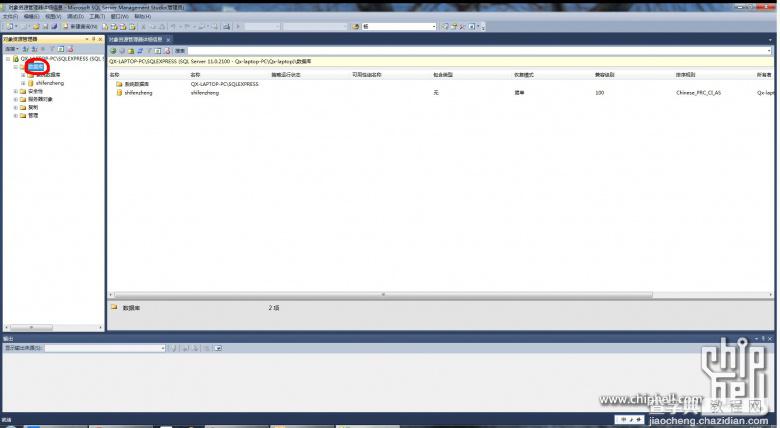The height and width of the screenshot is (428, 780).
Task: Click the 排序规则 column header
Action: (x=685, y=75)
